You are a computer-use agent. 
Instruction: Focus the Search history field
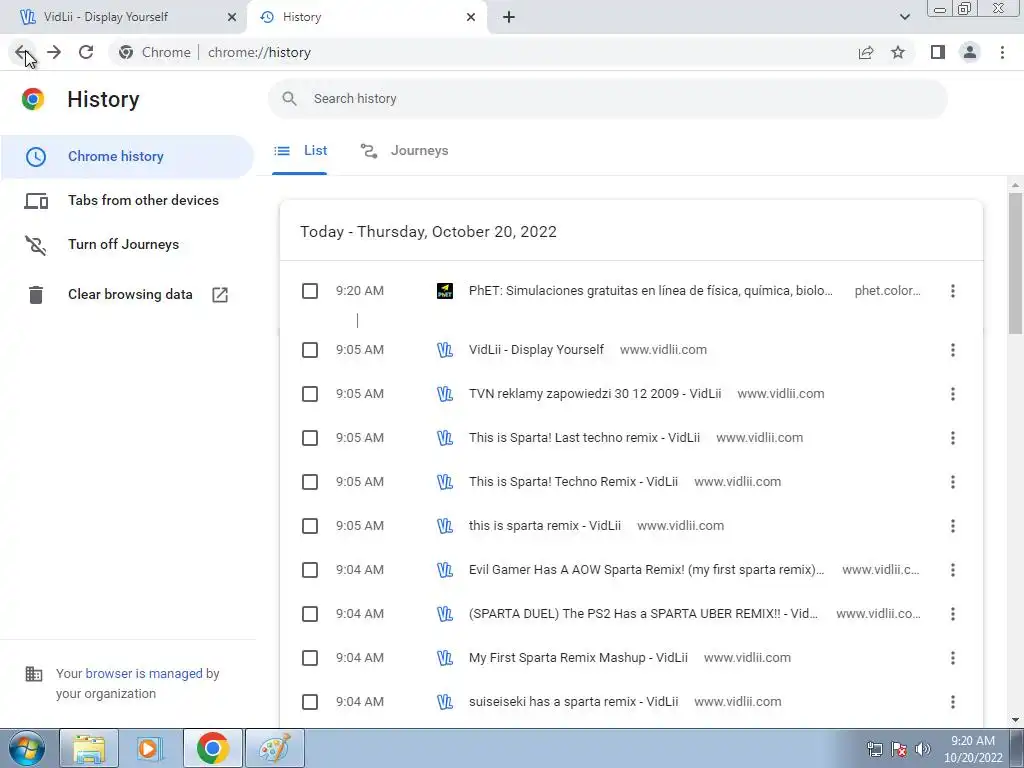click(607, 99)
